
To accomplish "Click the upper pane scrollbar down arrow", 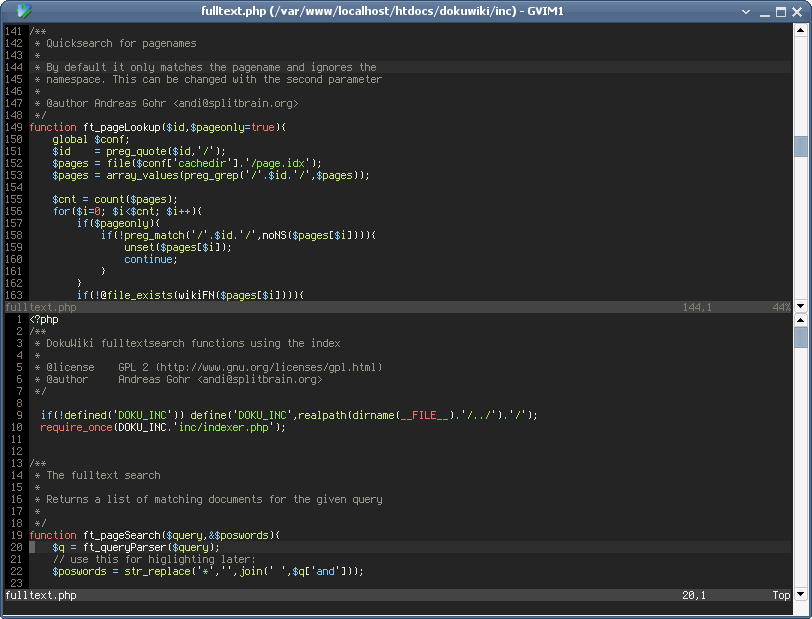I will [801, 306].
